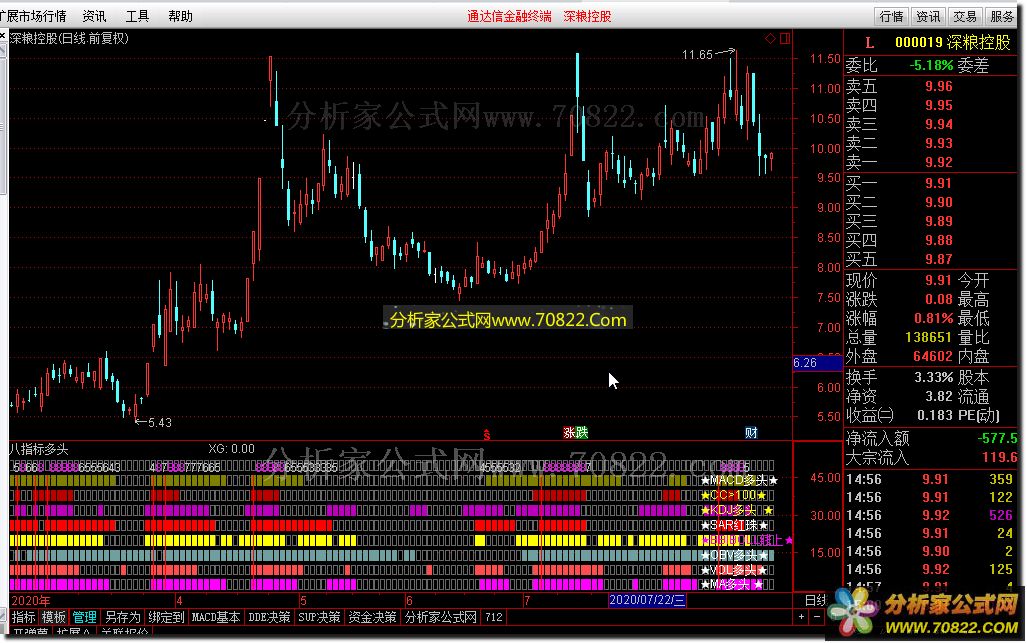This screenshot has width=1027, height=643.
Task: Click the ★MA多头★ row label
Action: (x=732, y=584)
